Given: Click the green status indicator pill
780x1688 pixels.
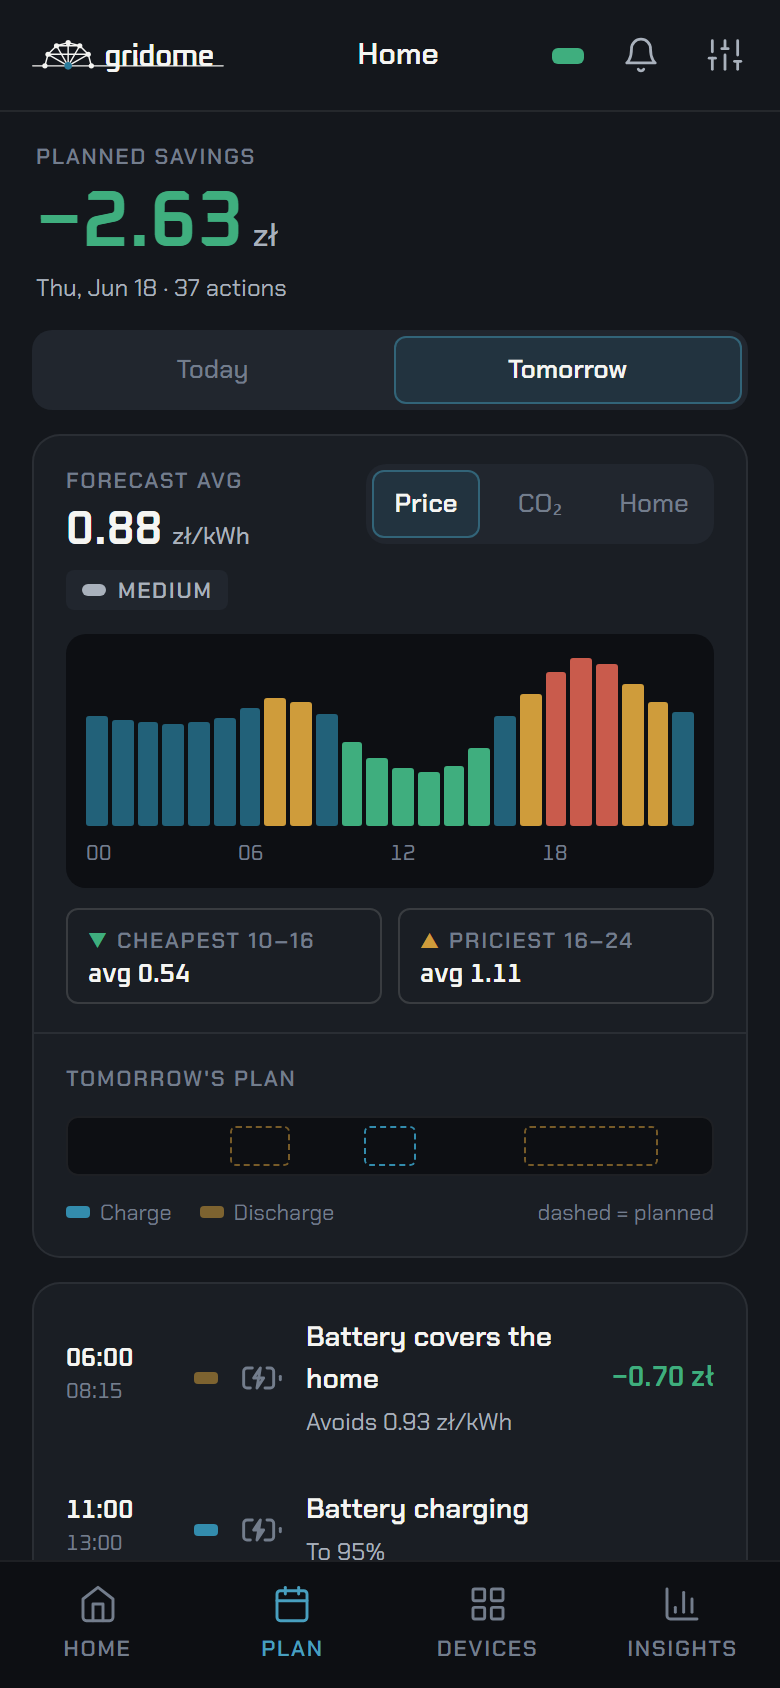Looking at the screenshot, I should coord(568,56).
